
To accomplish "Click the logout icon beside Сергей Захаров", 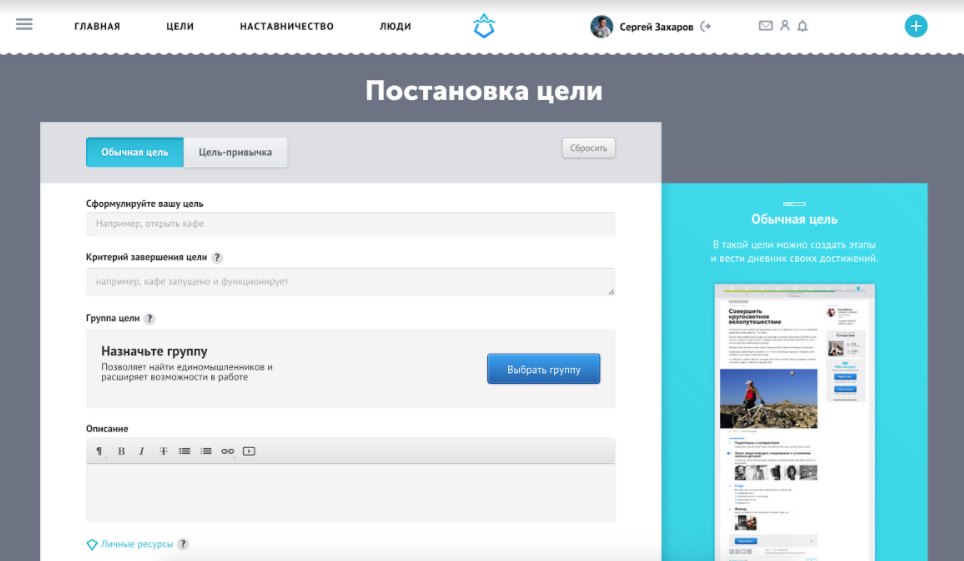I will tap(706, 27).
